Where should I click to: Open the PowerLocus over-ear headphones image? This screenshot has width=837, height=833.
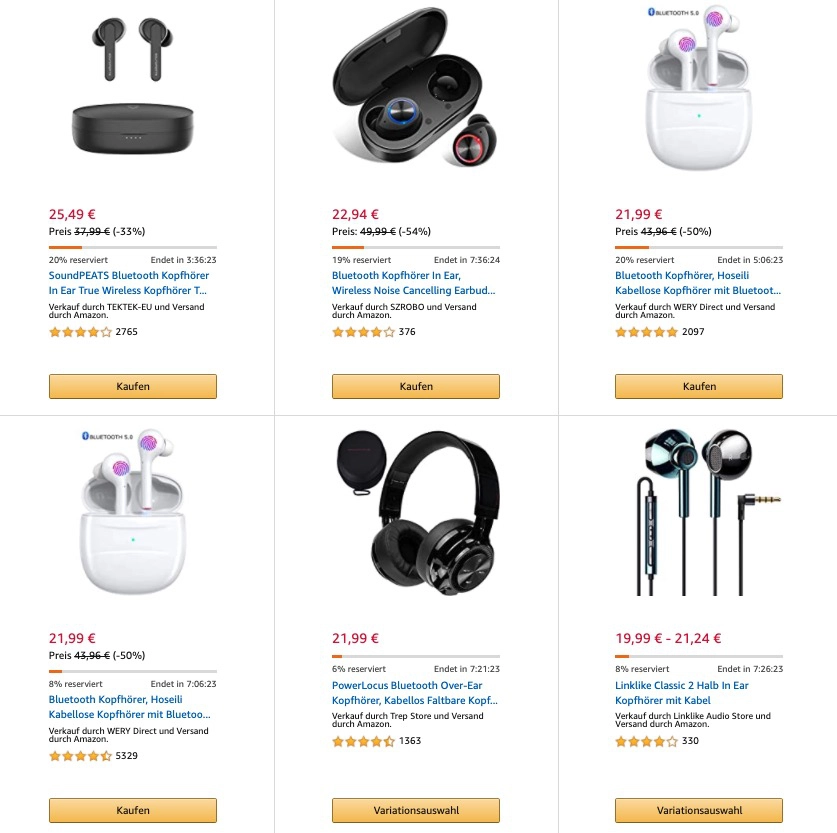416,512
